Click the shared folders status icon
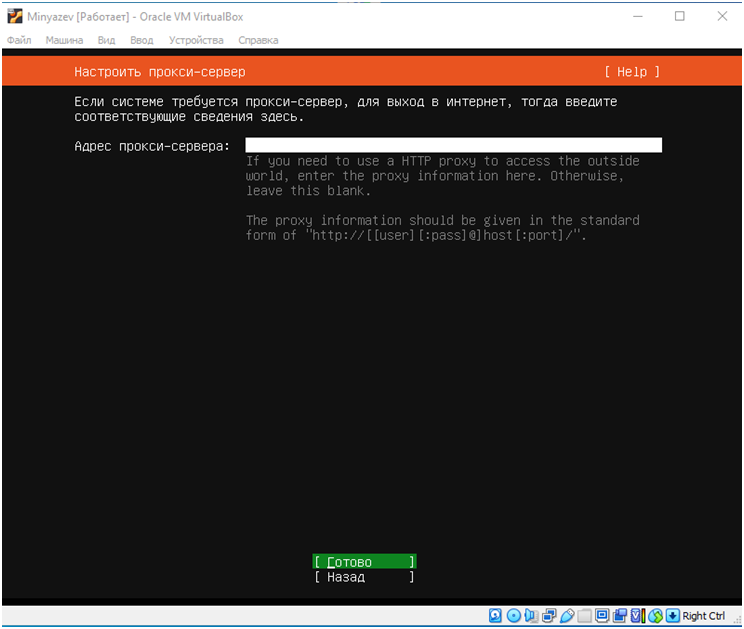This screenshot has height=629, width=744. point(585,616)
